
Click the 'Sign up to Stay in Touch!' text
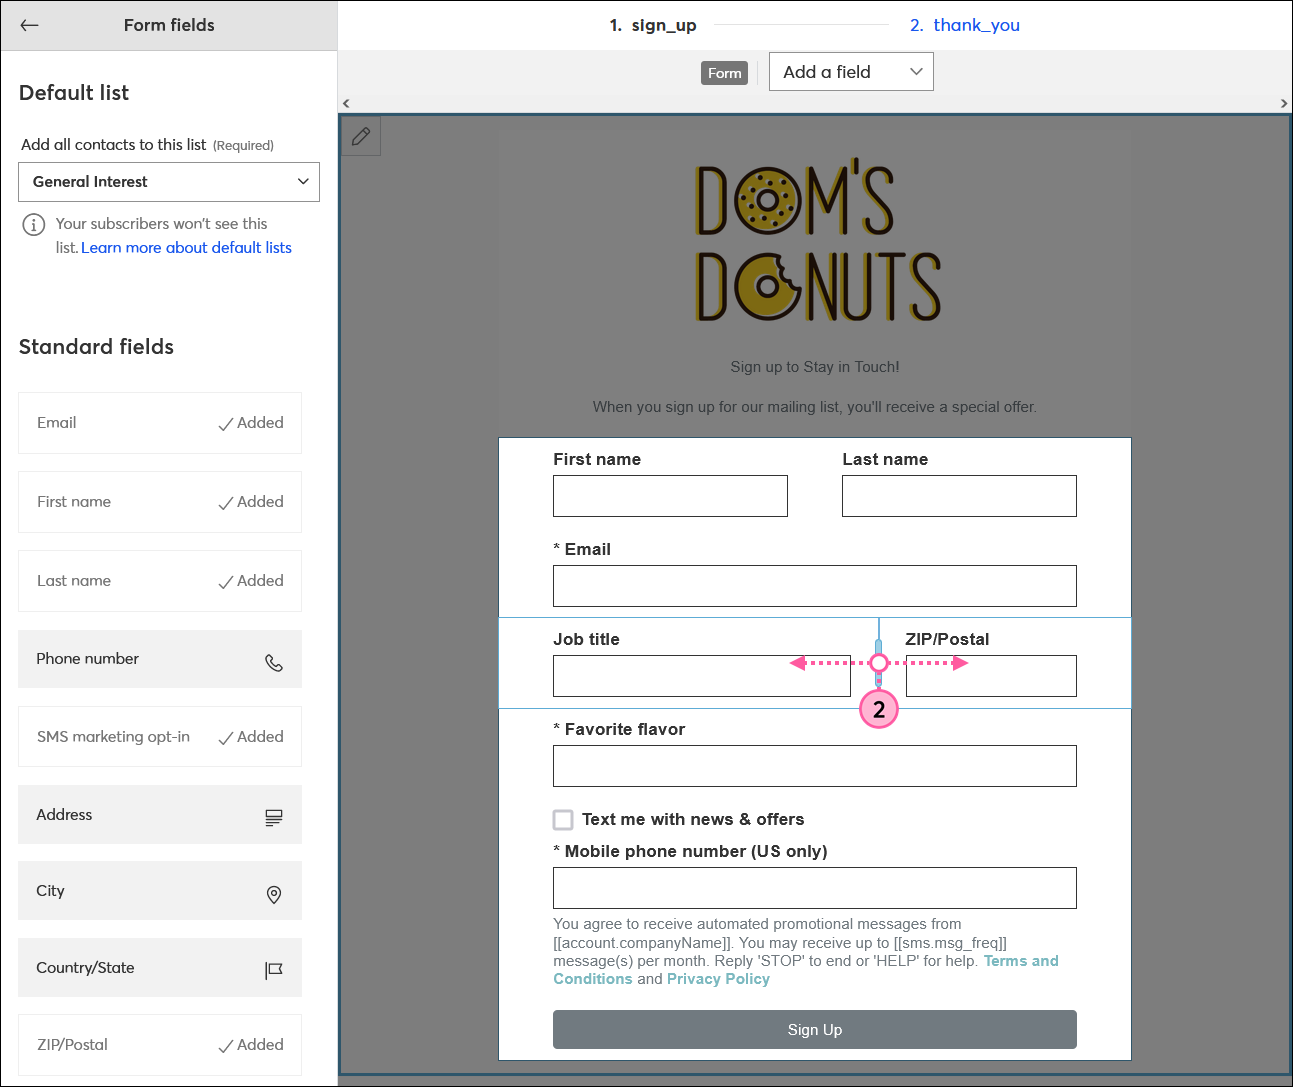click(x=815, y=367)
